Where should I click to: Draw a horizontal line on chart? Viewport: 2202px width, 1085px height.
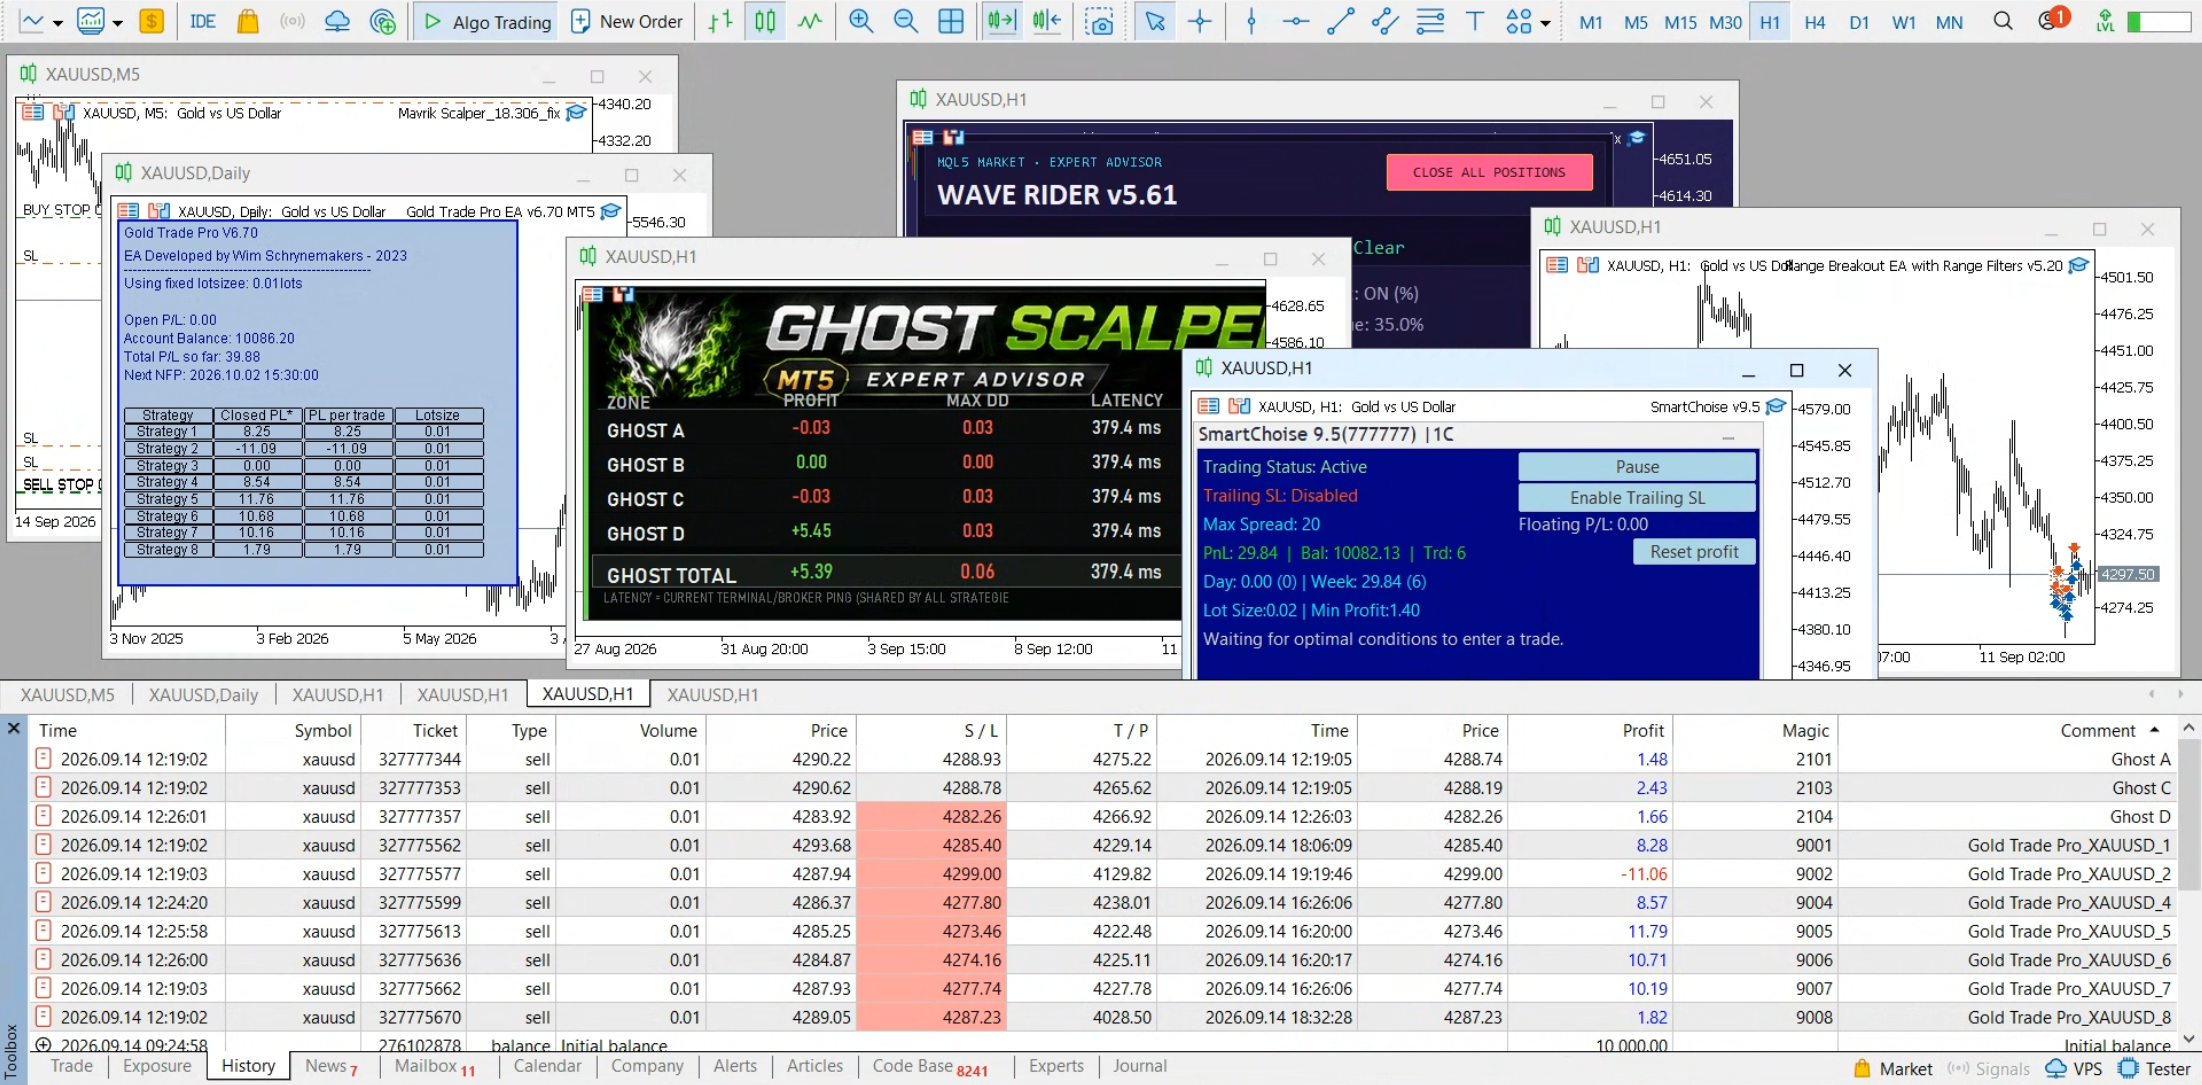pos(1295,21)
